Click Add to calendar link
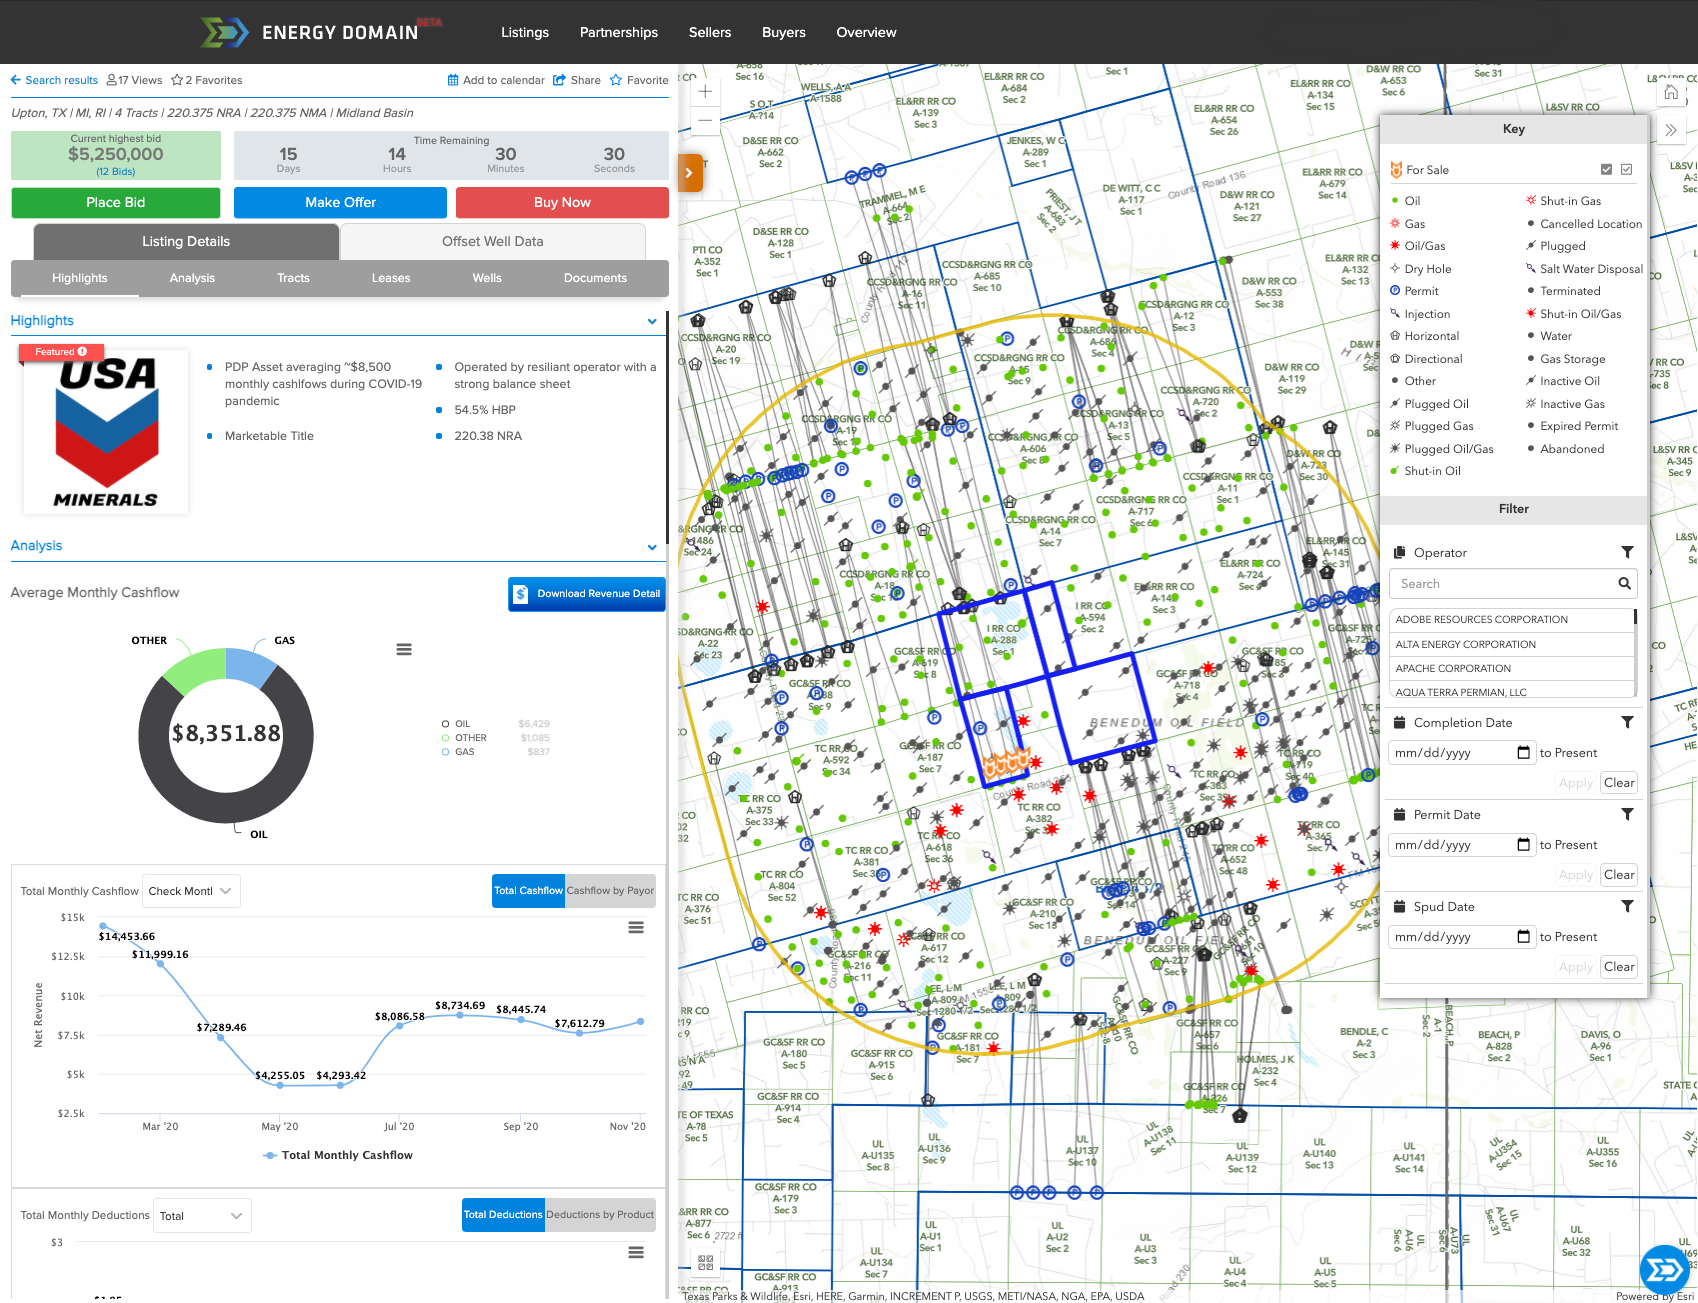Screen dimensions: 1698x1303 [x=496, y=80]
